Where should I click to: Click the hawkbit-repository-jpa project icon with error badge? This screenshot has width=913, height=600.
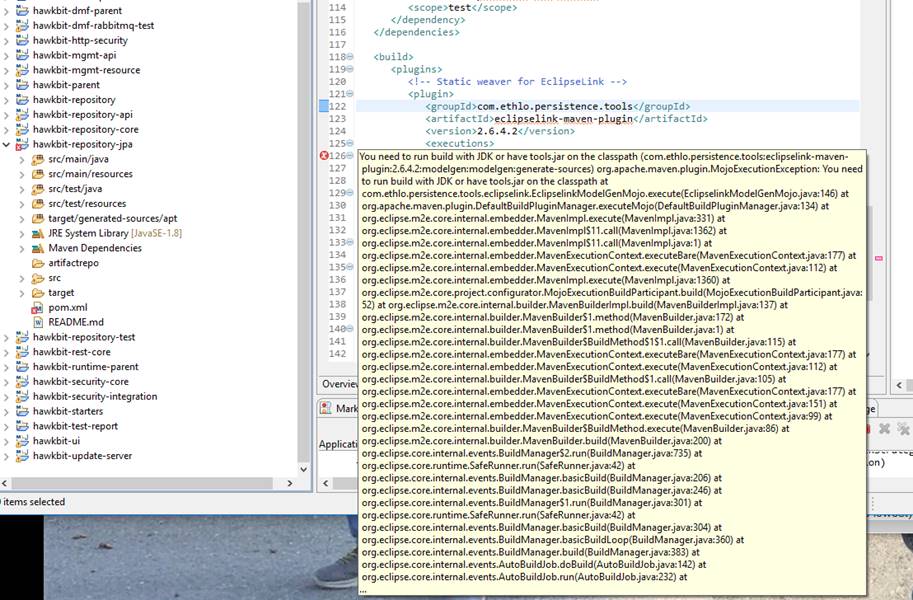tap(22, 144)
